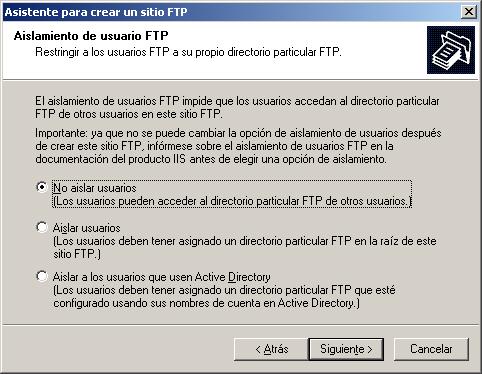This screenshot has width=482, height=374.
Task: Click the 'documentación del producto IIS' text line
Action: [x=211, y=159]
